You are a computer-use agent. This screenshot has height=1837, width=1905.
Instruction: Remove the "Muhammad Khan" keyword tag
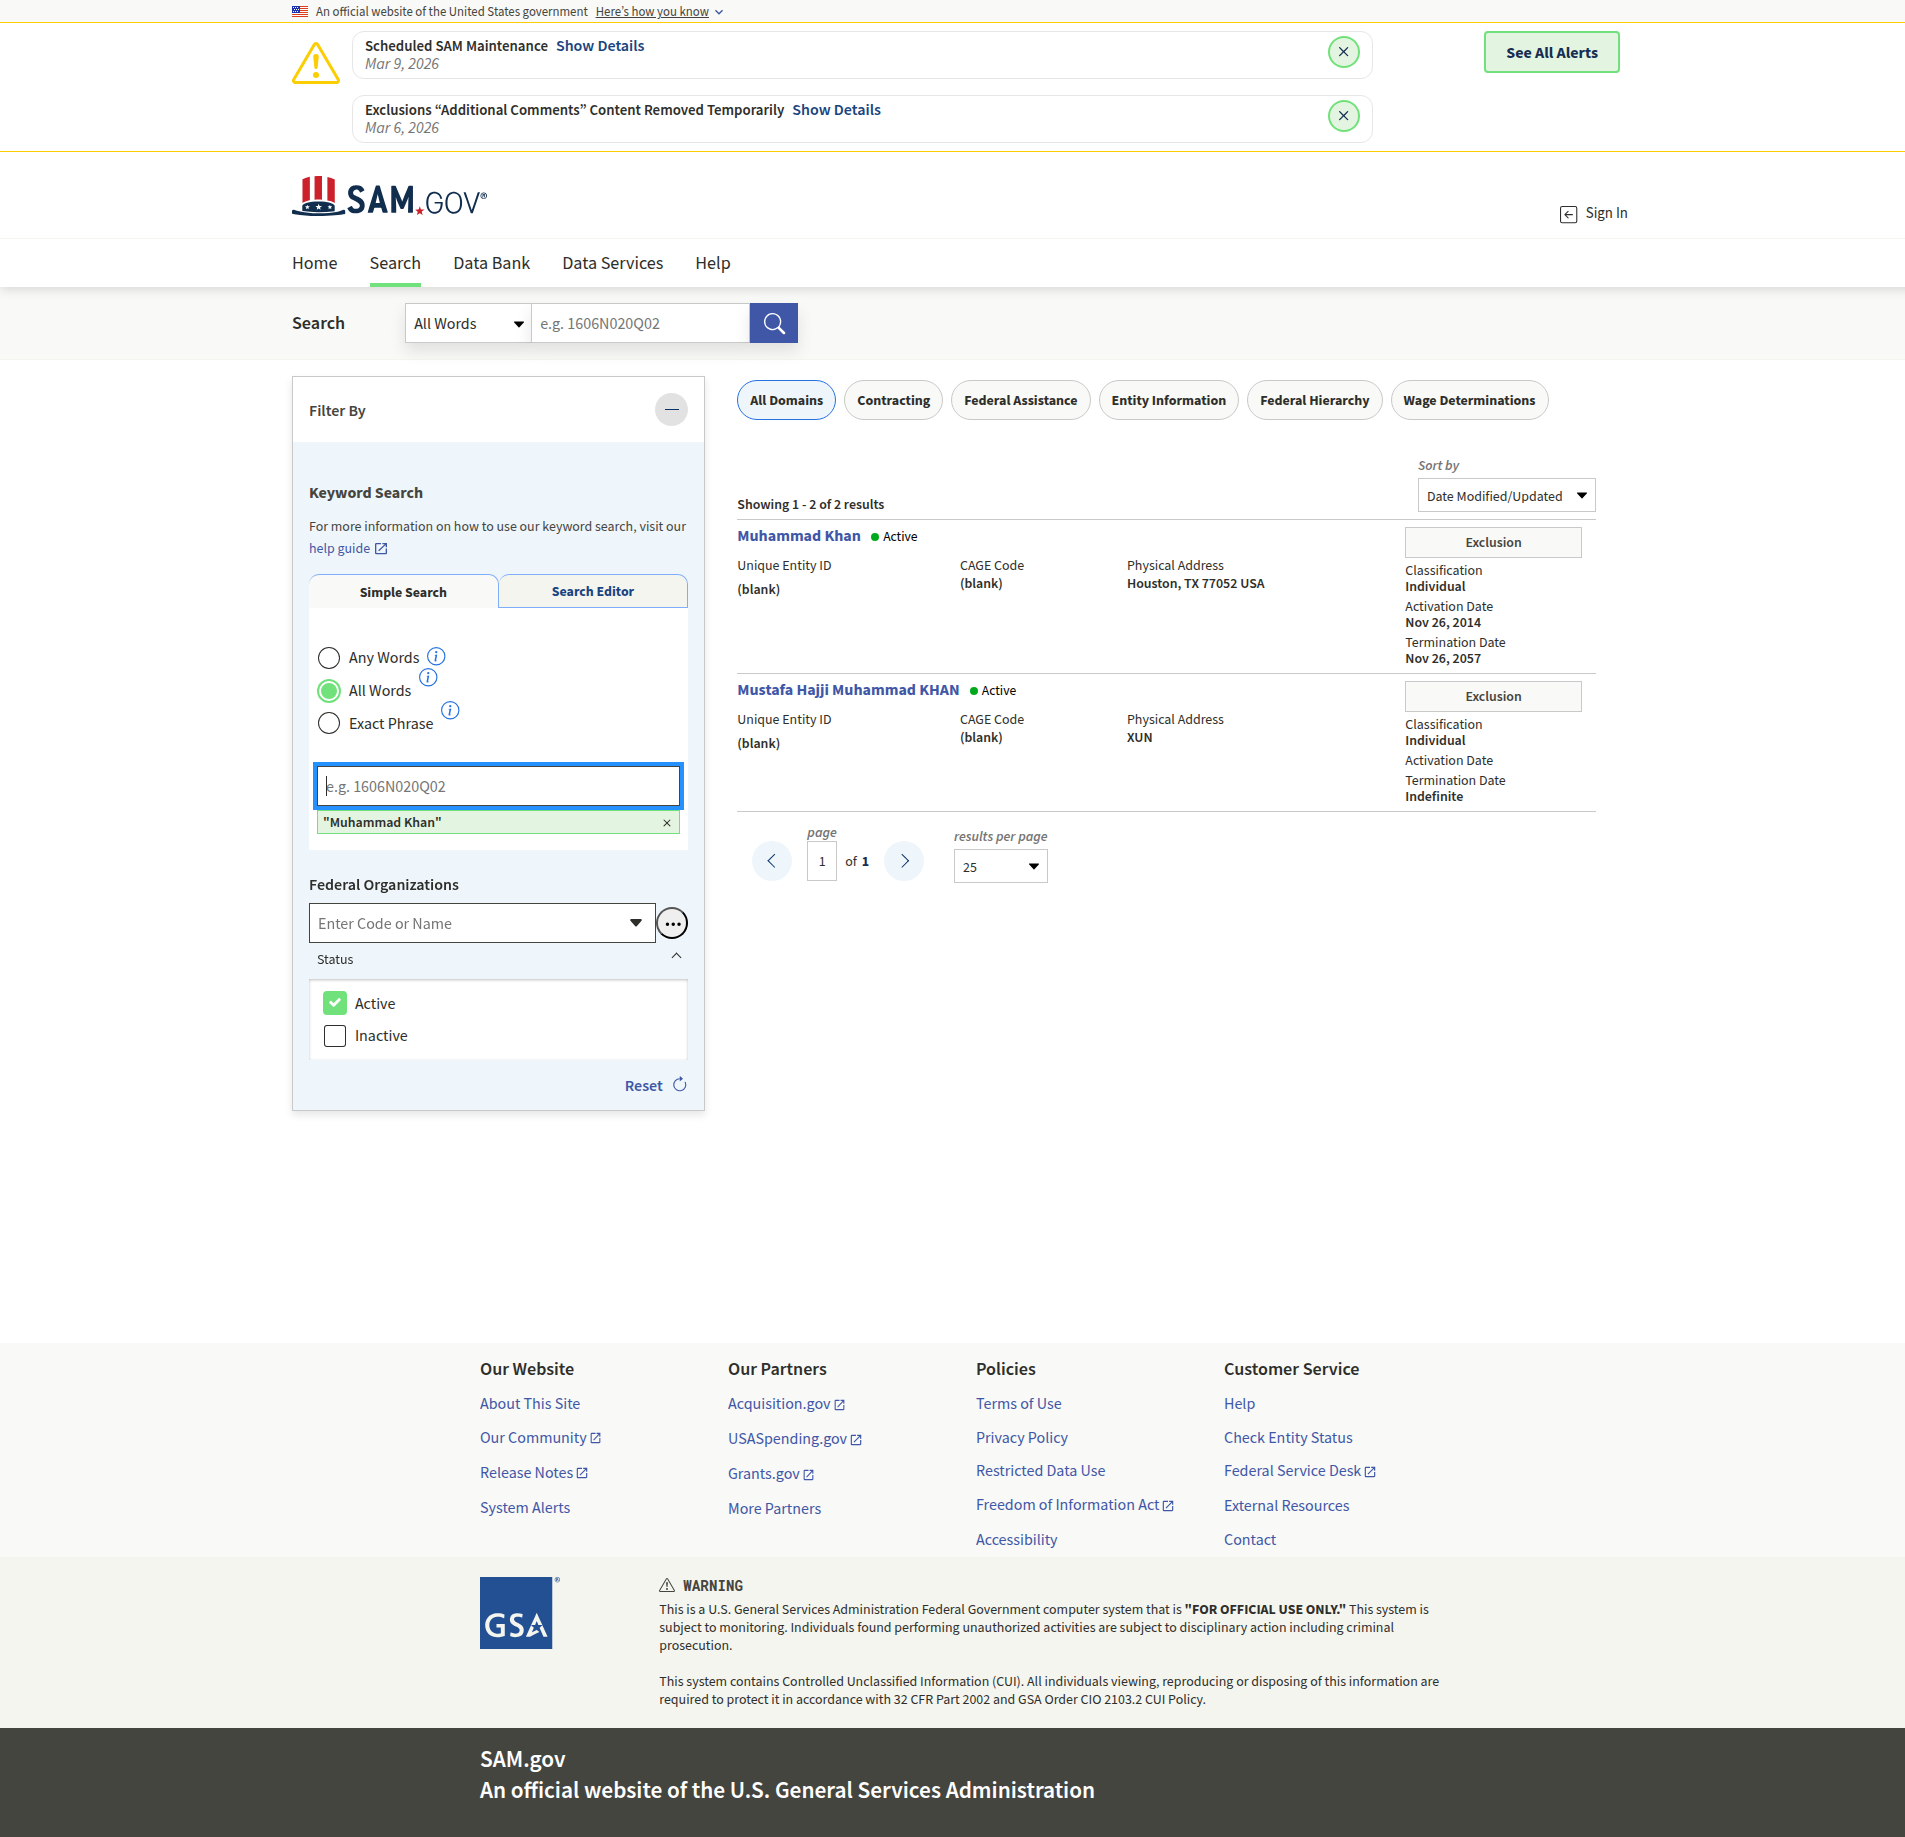[x=667, y=823]
